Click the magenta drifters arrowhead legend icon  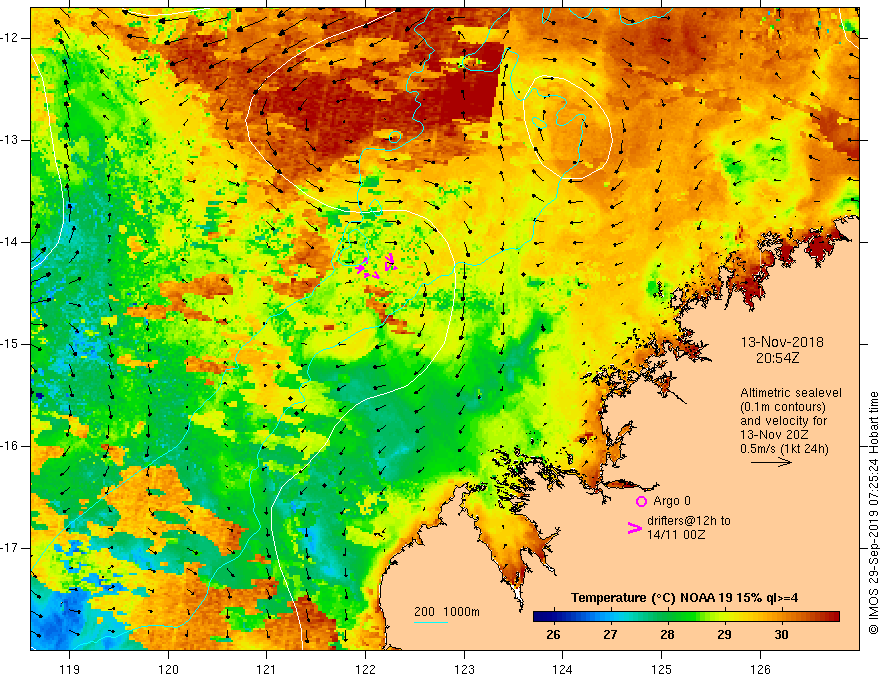point(635,528)
